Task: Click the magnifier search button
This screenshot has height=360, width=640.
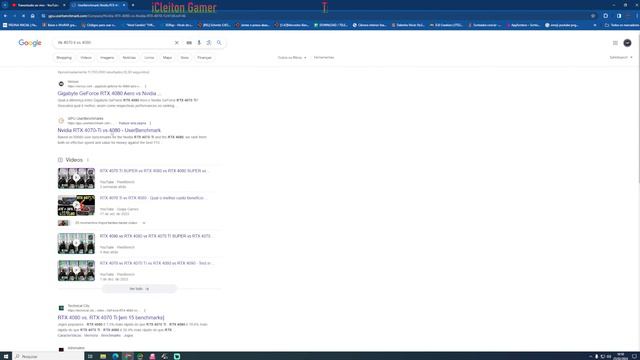Action: (x=219, y=42)
